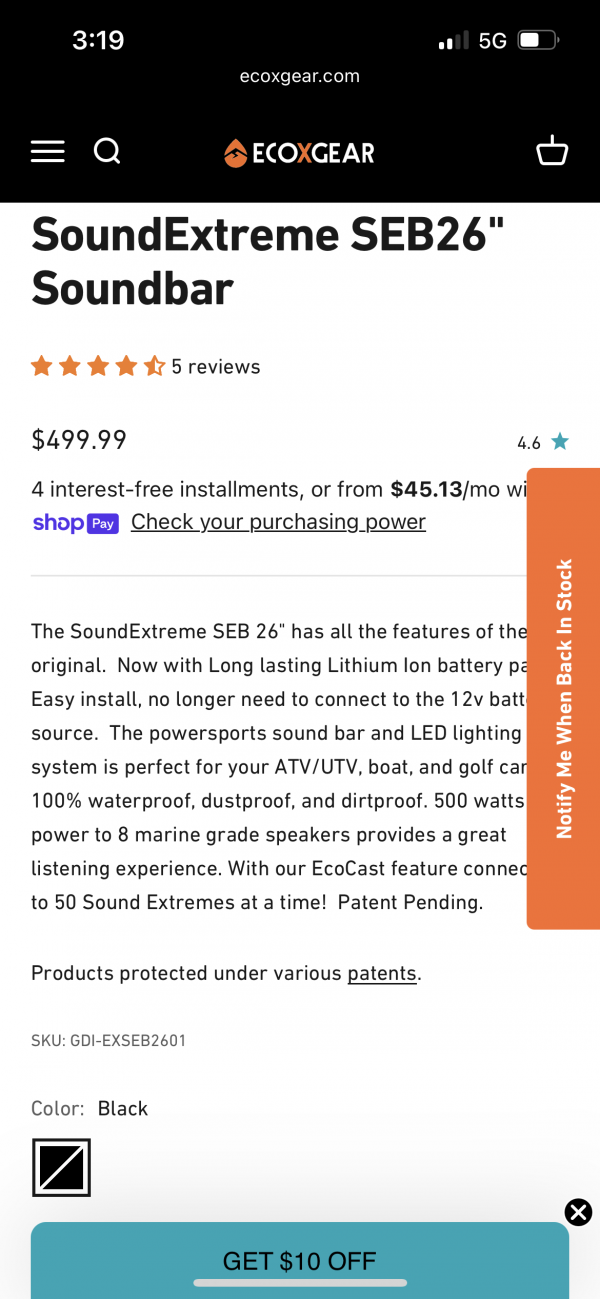Tap the Shop Pay logo
Viewport: 600px width, 1299px height.
coord(75,523)
